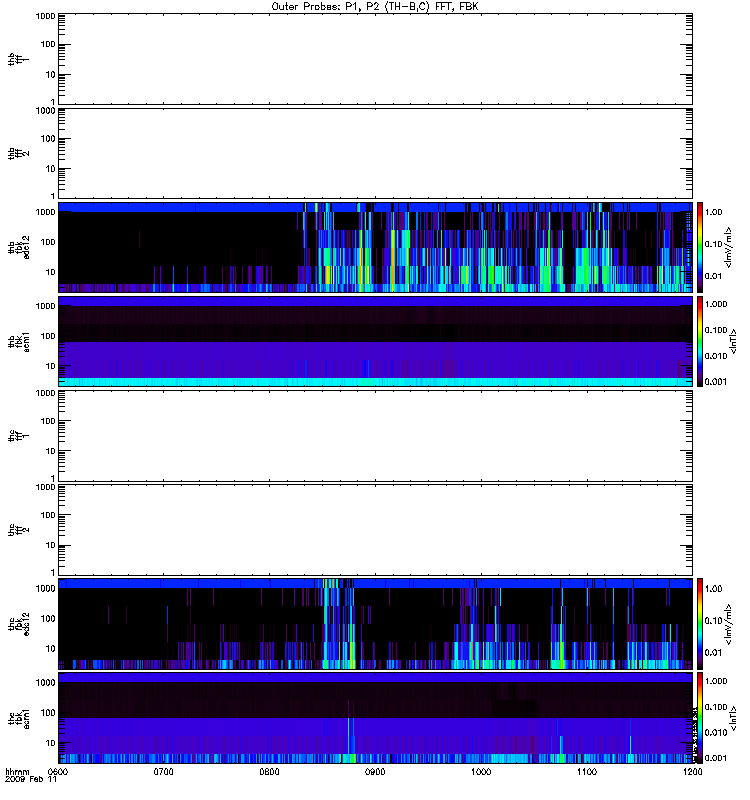
Task: Click the "0800" time axis label
Action: coord(269,772)
